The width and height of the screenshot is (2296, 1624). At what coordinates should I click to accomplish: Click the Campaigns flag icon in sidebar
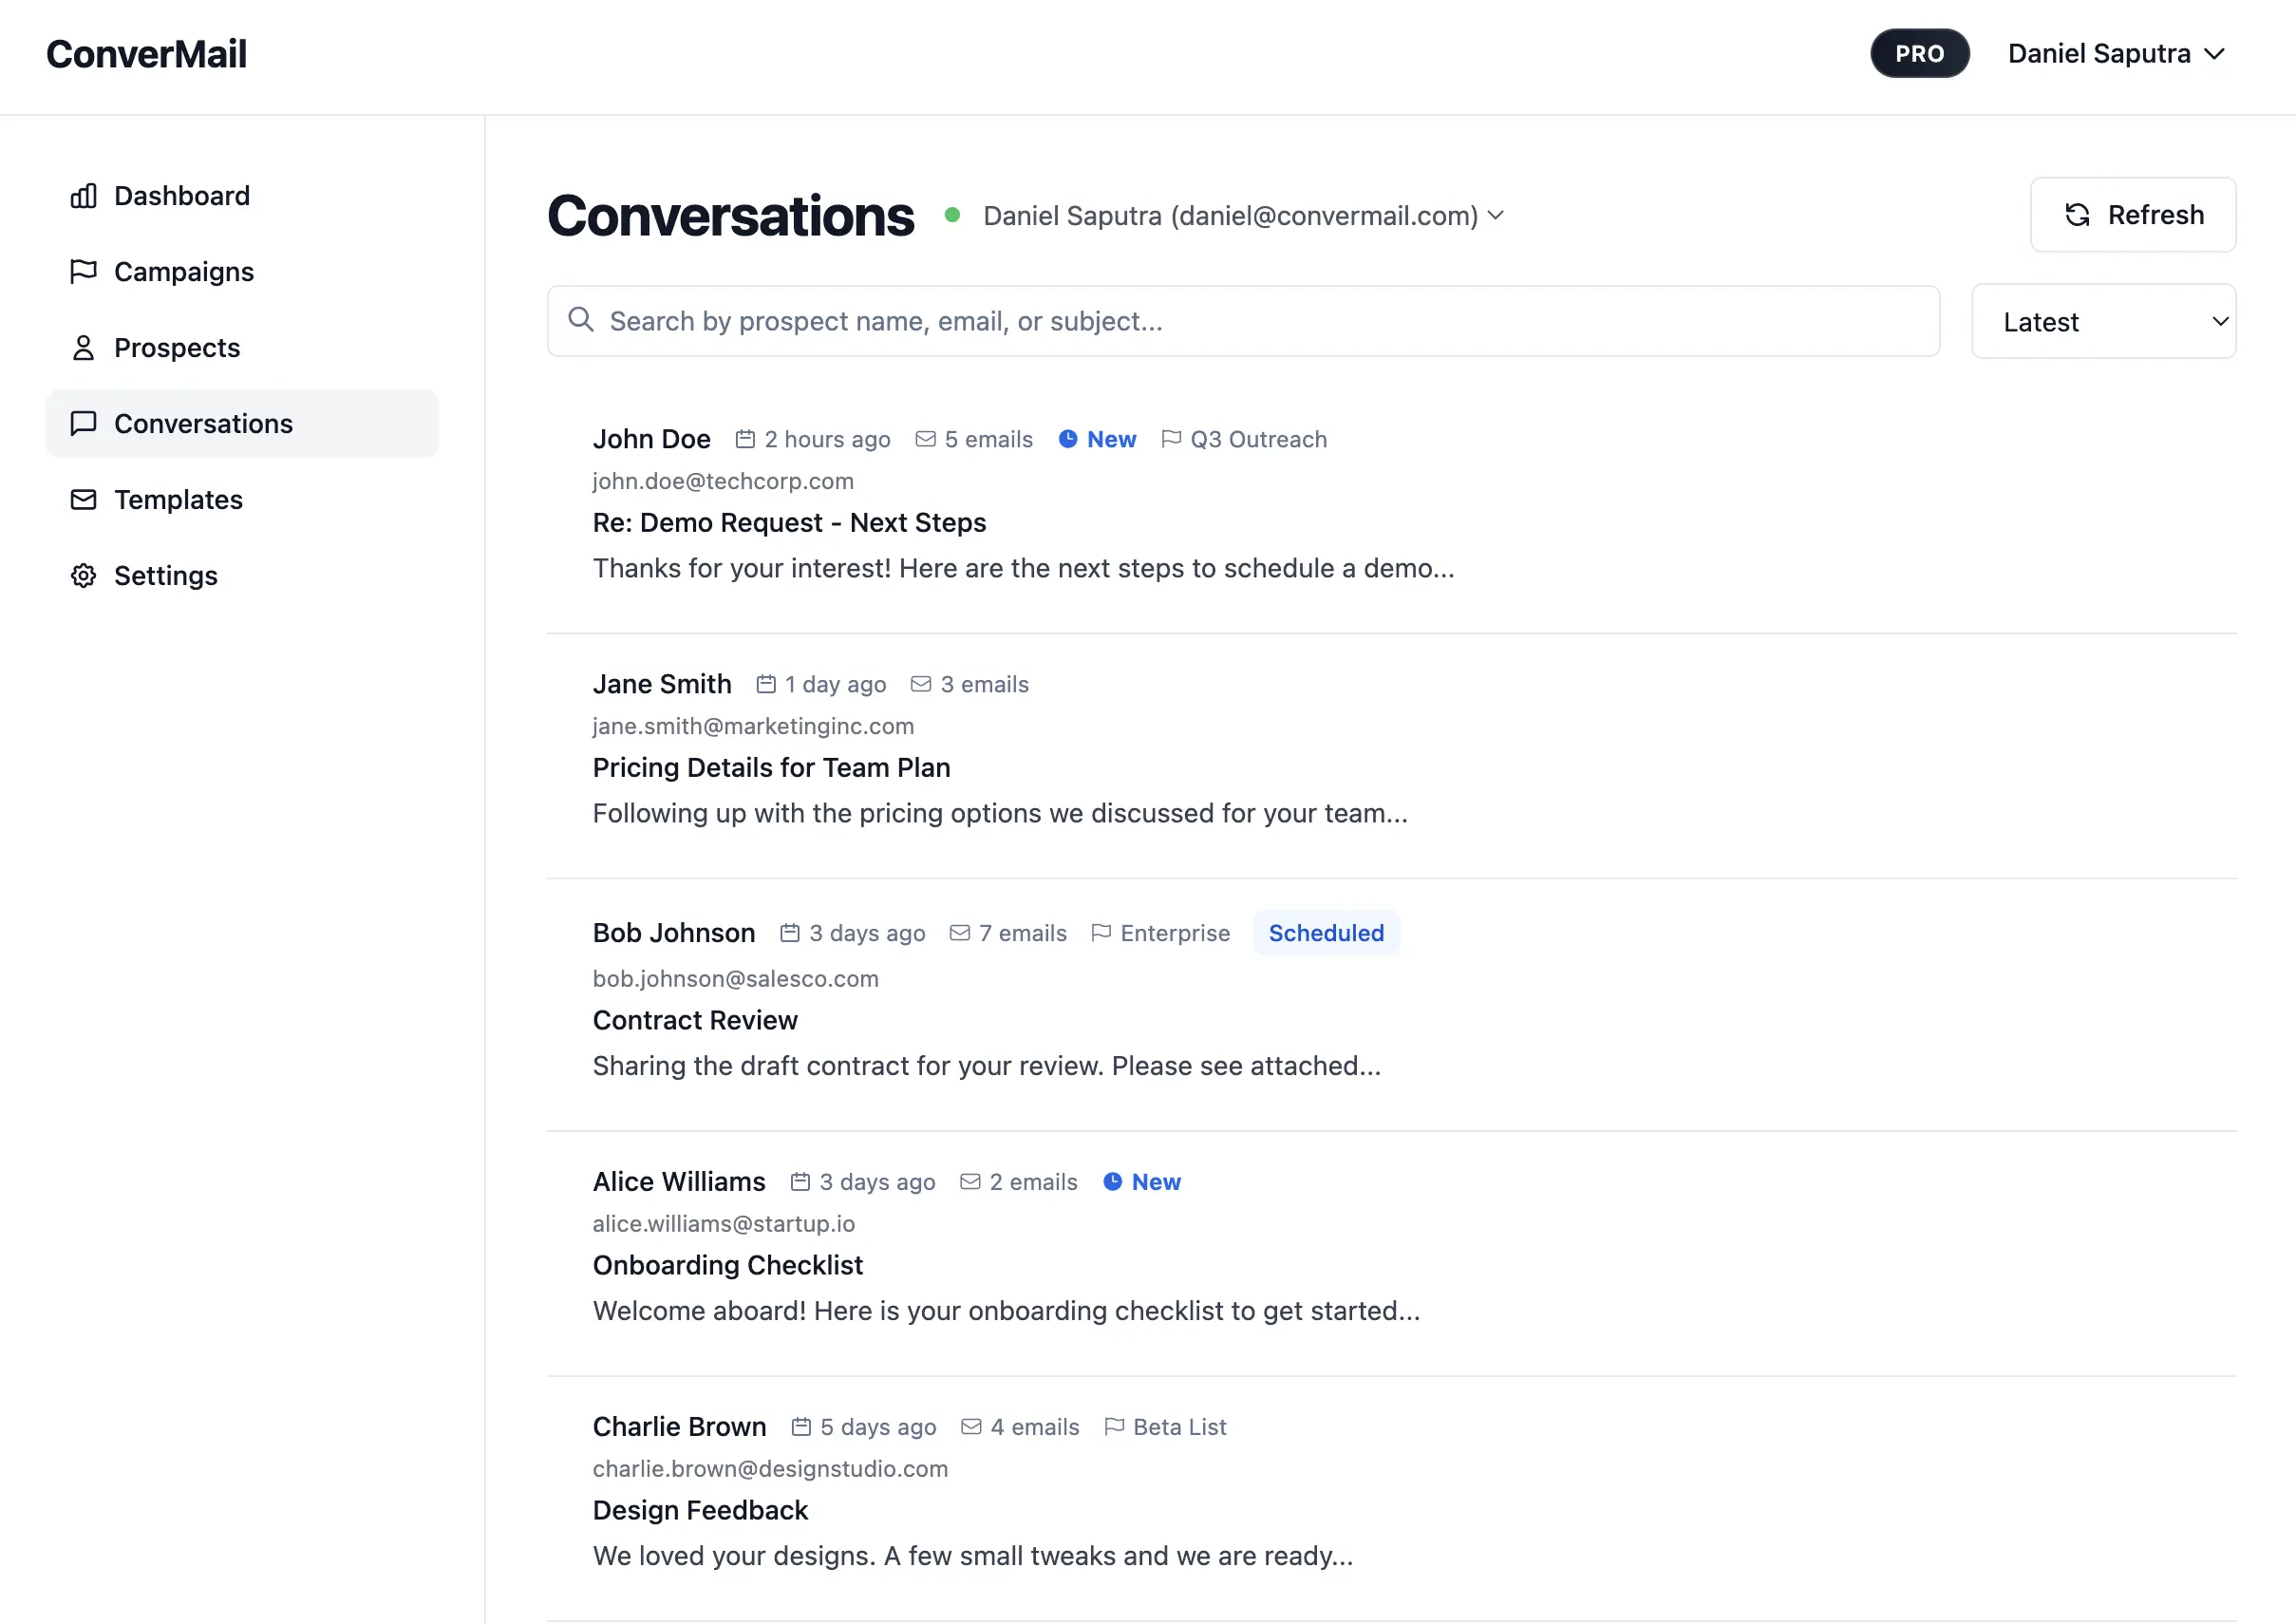pyautogui.click(x=83, y=272)
